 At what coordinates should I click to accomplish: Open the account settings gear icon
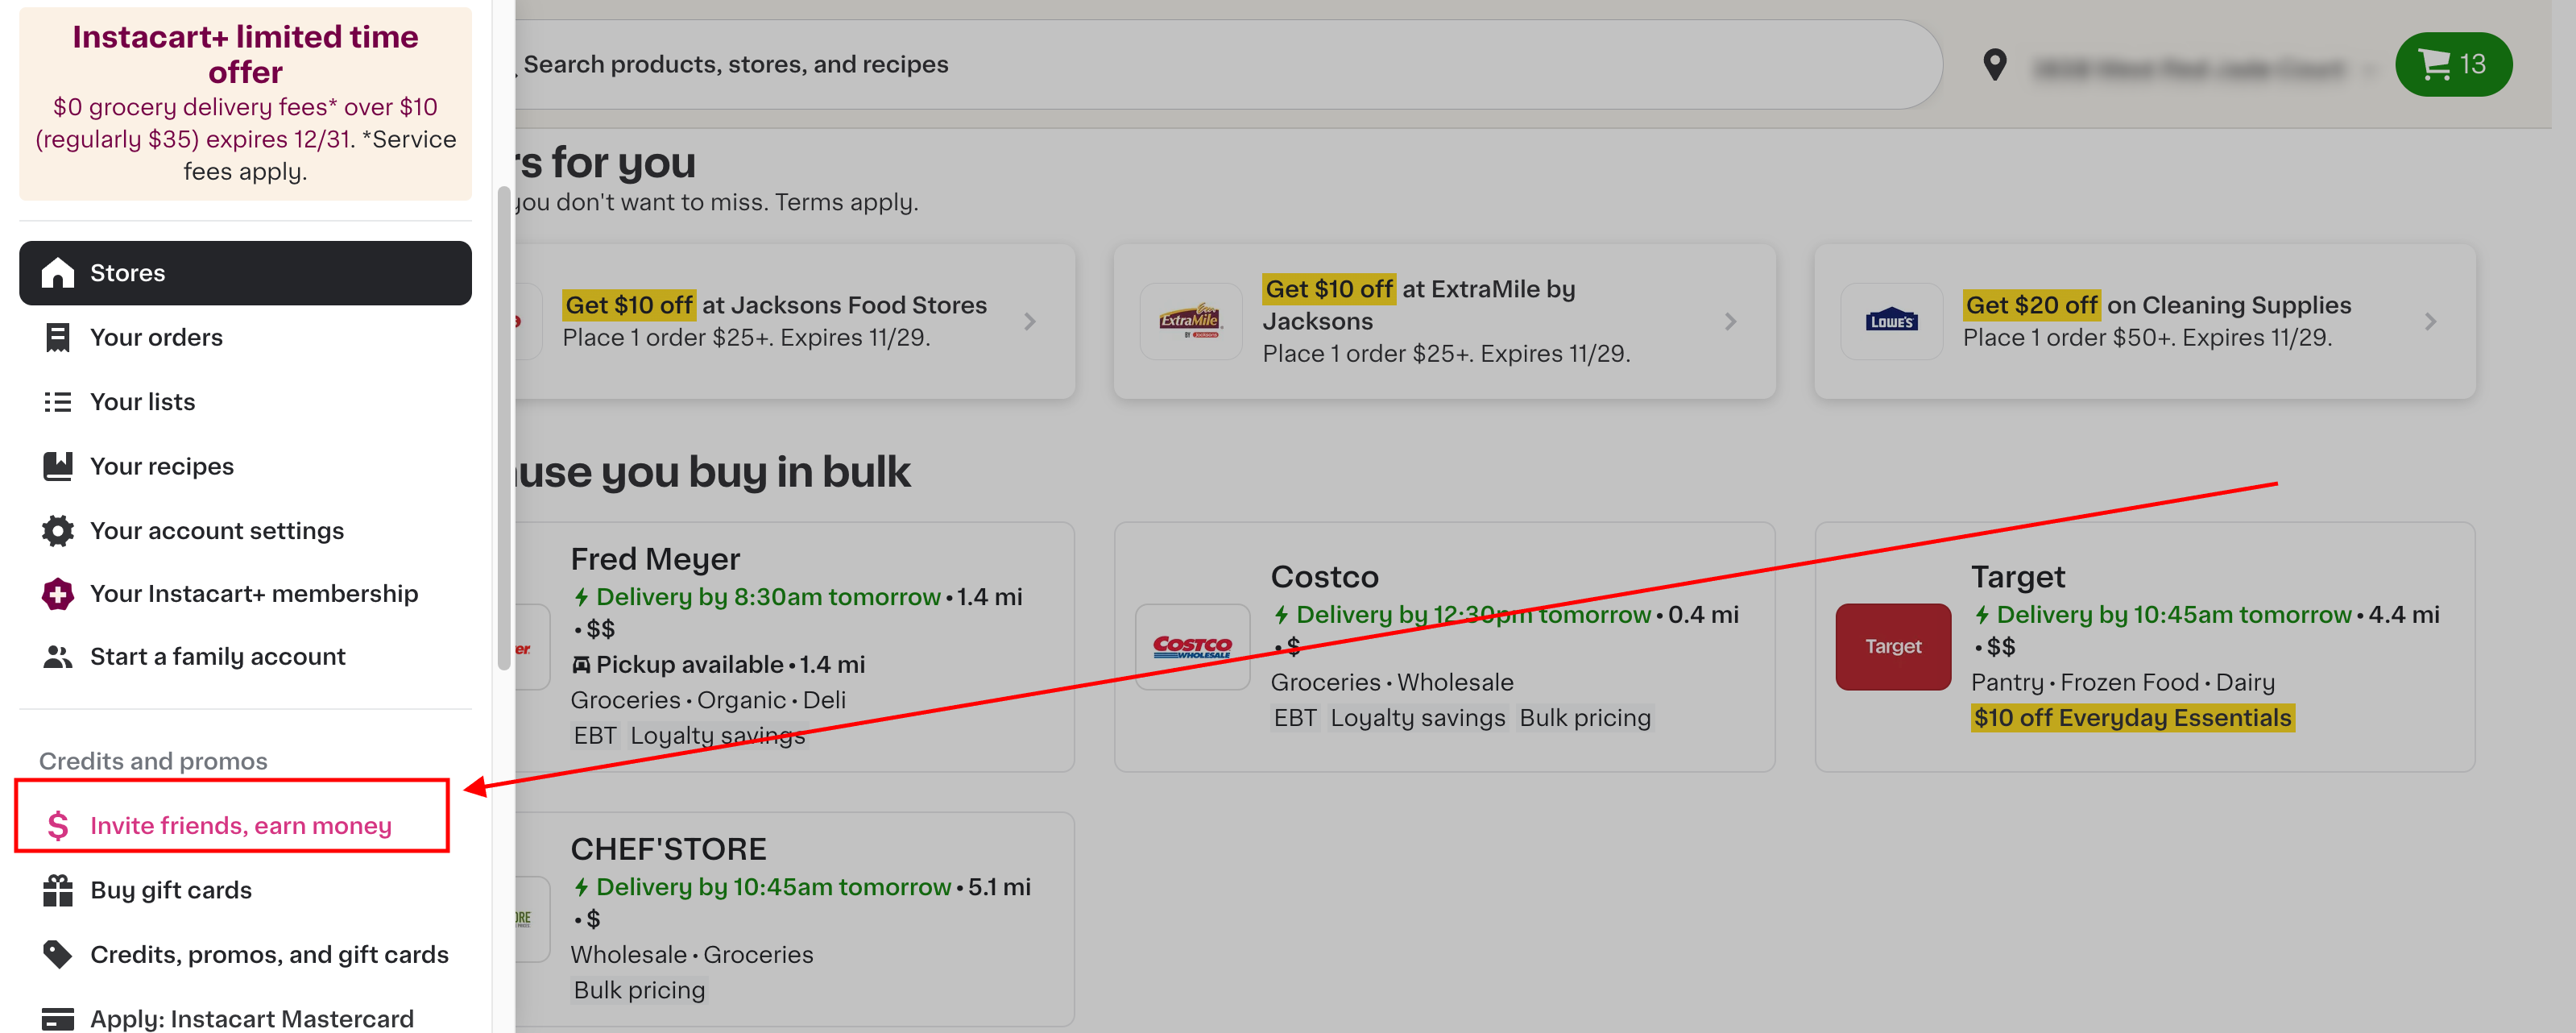point(57,531)
